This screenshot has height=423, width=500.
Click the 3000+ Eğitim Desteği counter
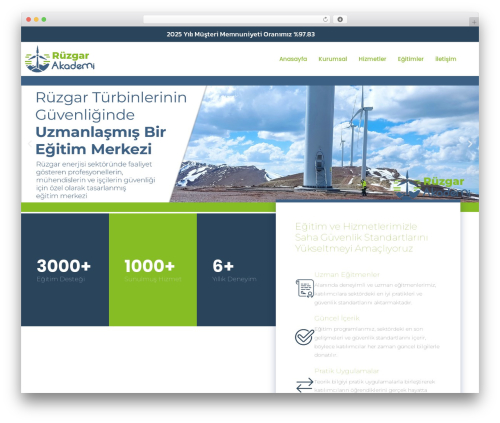click(x=64, y=270)
